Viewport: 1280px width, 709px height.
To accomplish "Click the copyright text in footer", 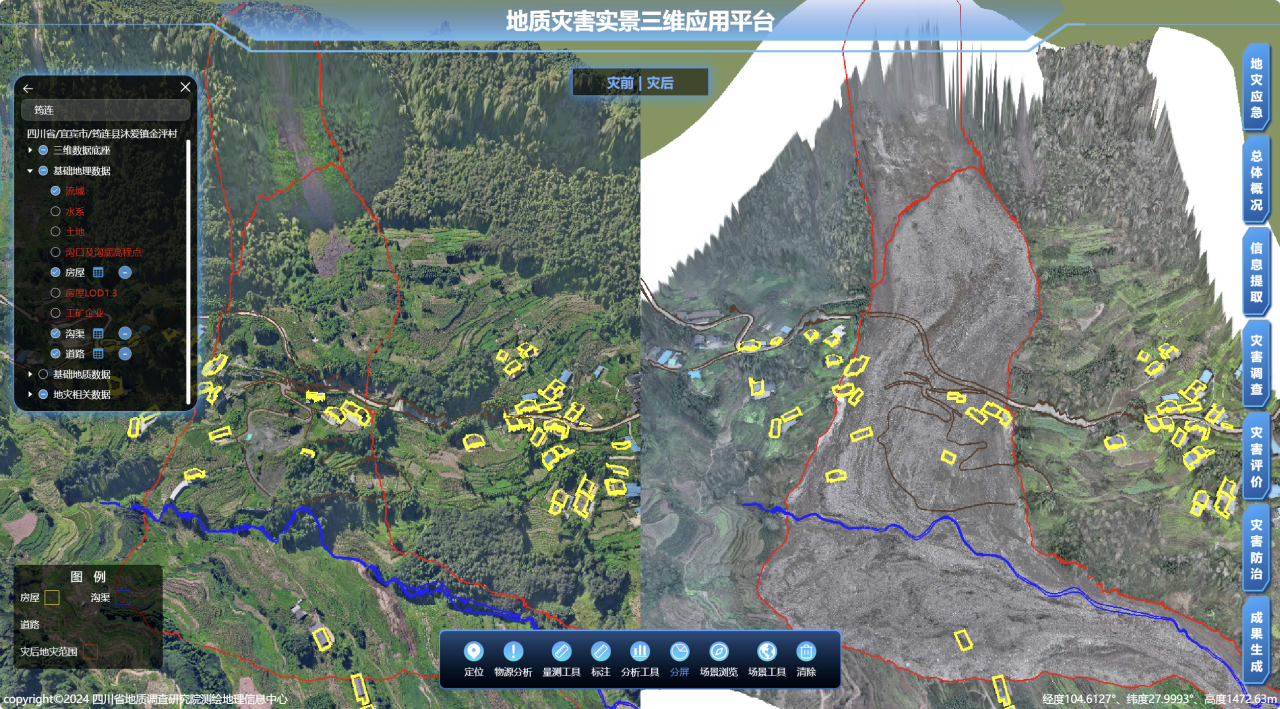I will point(145,700).
